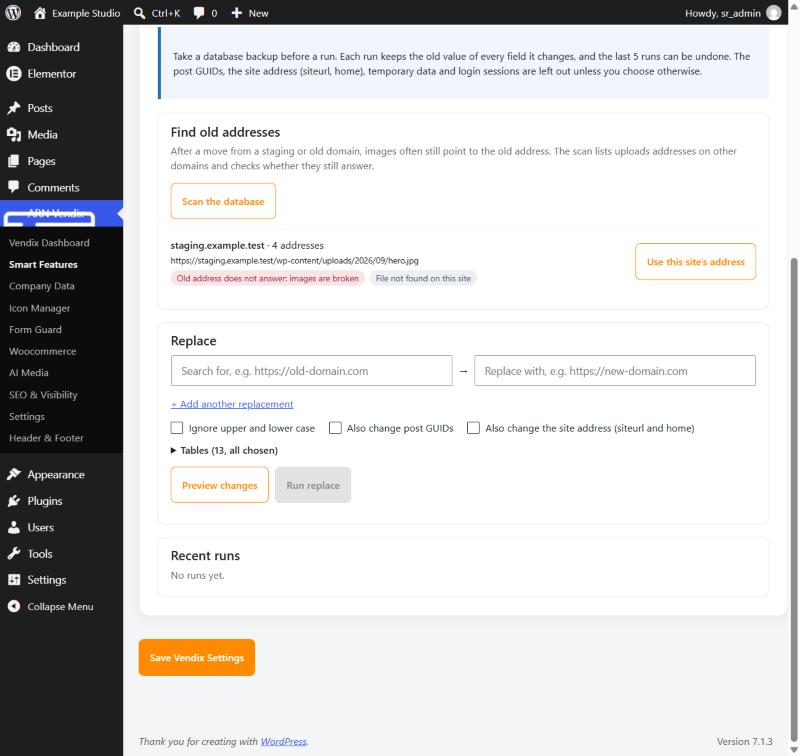Open the Howdy, sr_admin account menu
The height and width of the screenshot is (756, 800).
pyautogui.click(x=733, y=13)
